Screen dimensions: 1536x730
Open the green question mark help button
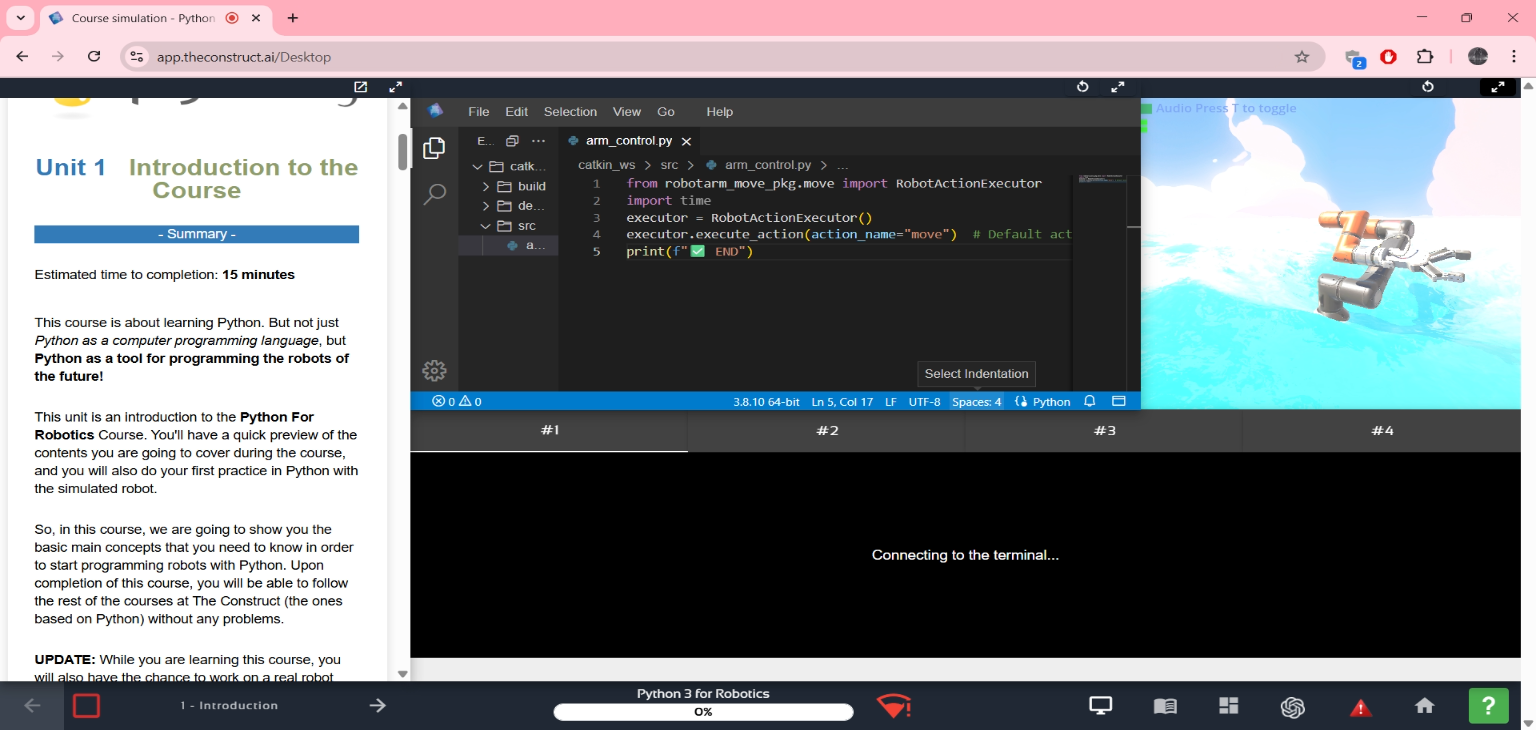1488,706
